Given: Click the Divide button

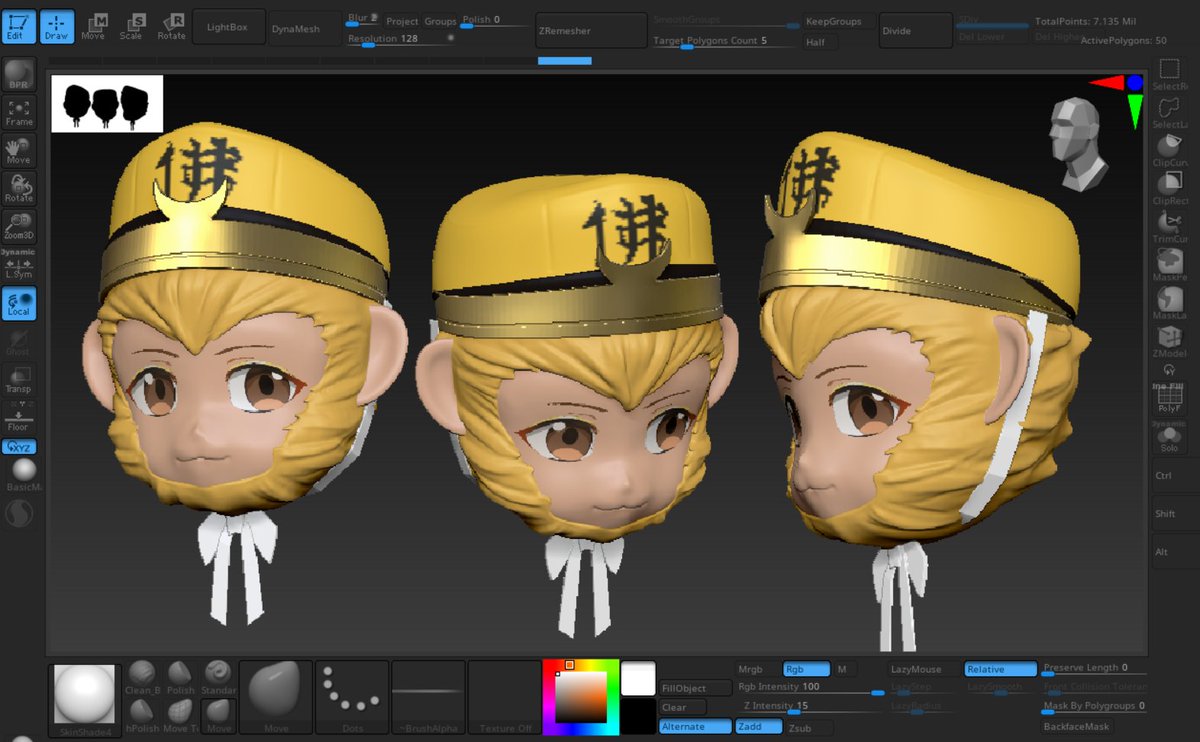Looking at the screenshot, I should tap(916, 30).
